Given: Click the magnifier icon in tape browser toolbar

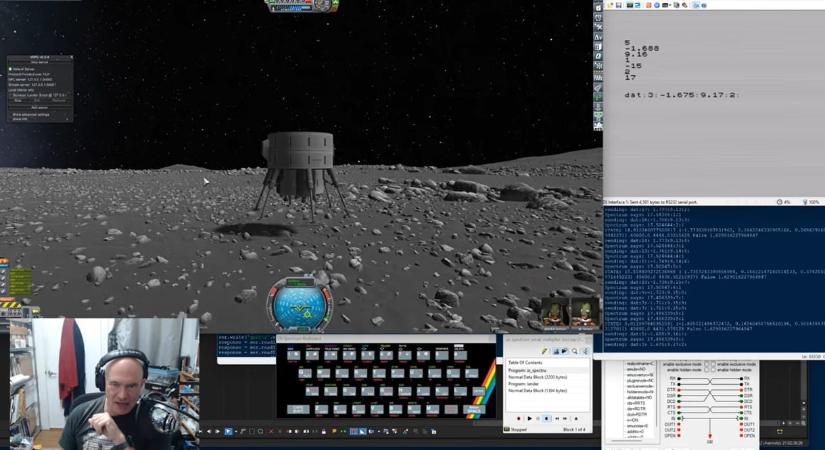Looking at the screenshot, I should [x=576, y=351].
